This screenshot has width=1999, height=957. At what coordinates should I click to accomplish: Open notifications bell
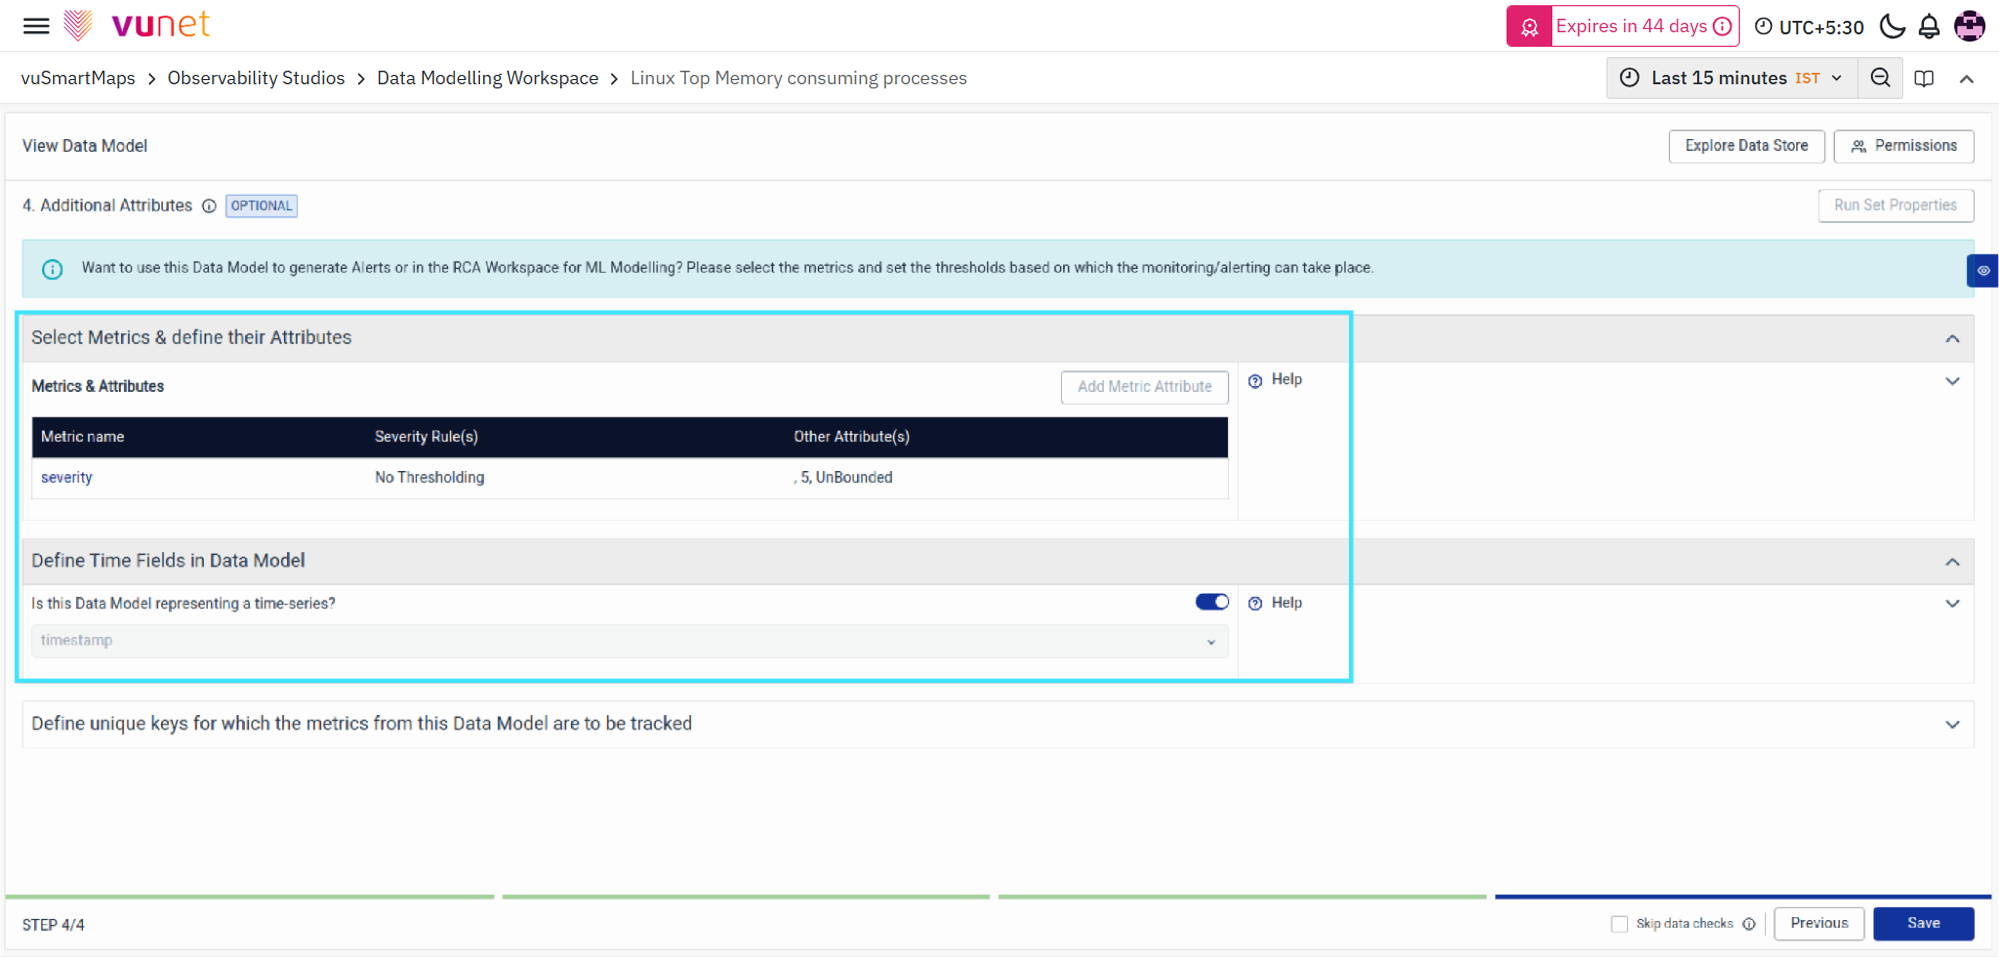click(1929, 26)
